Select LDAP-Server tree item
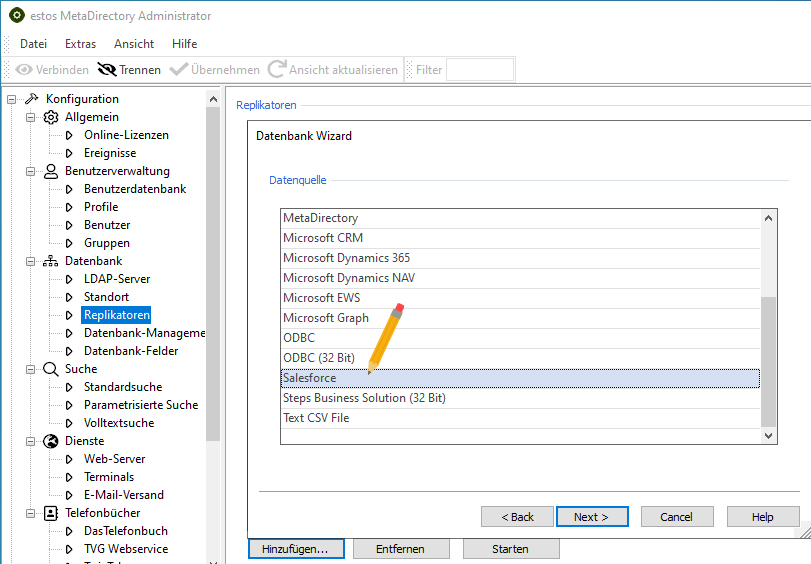Viewport: 811px width, 564px height. (x=117, y=279)
